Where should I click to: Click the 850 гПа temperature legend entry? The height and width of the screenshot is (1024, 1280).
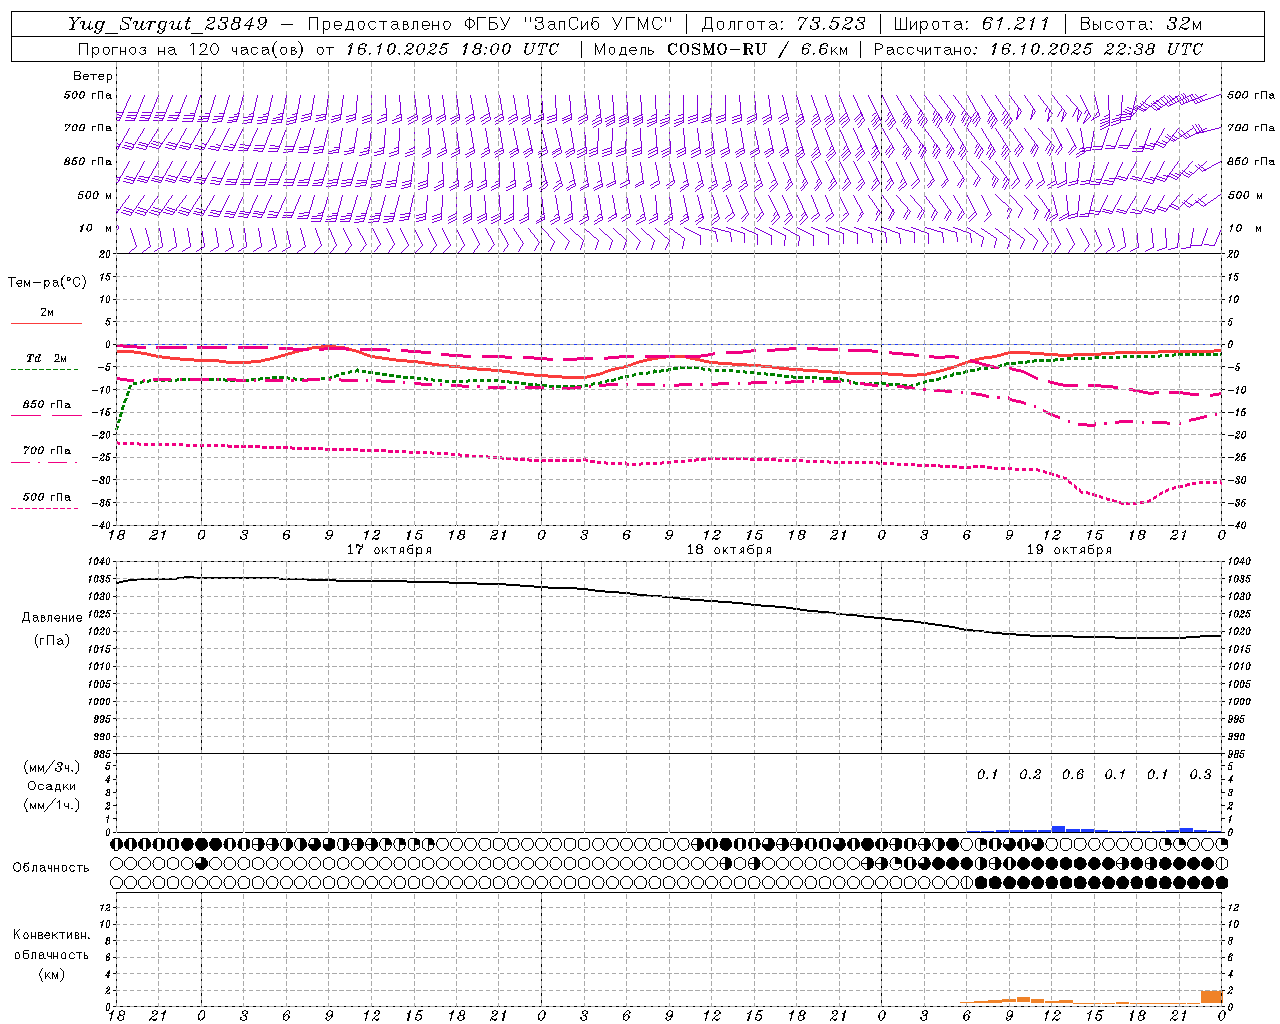click(x=46, y=405)
